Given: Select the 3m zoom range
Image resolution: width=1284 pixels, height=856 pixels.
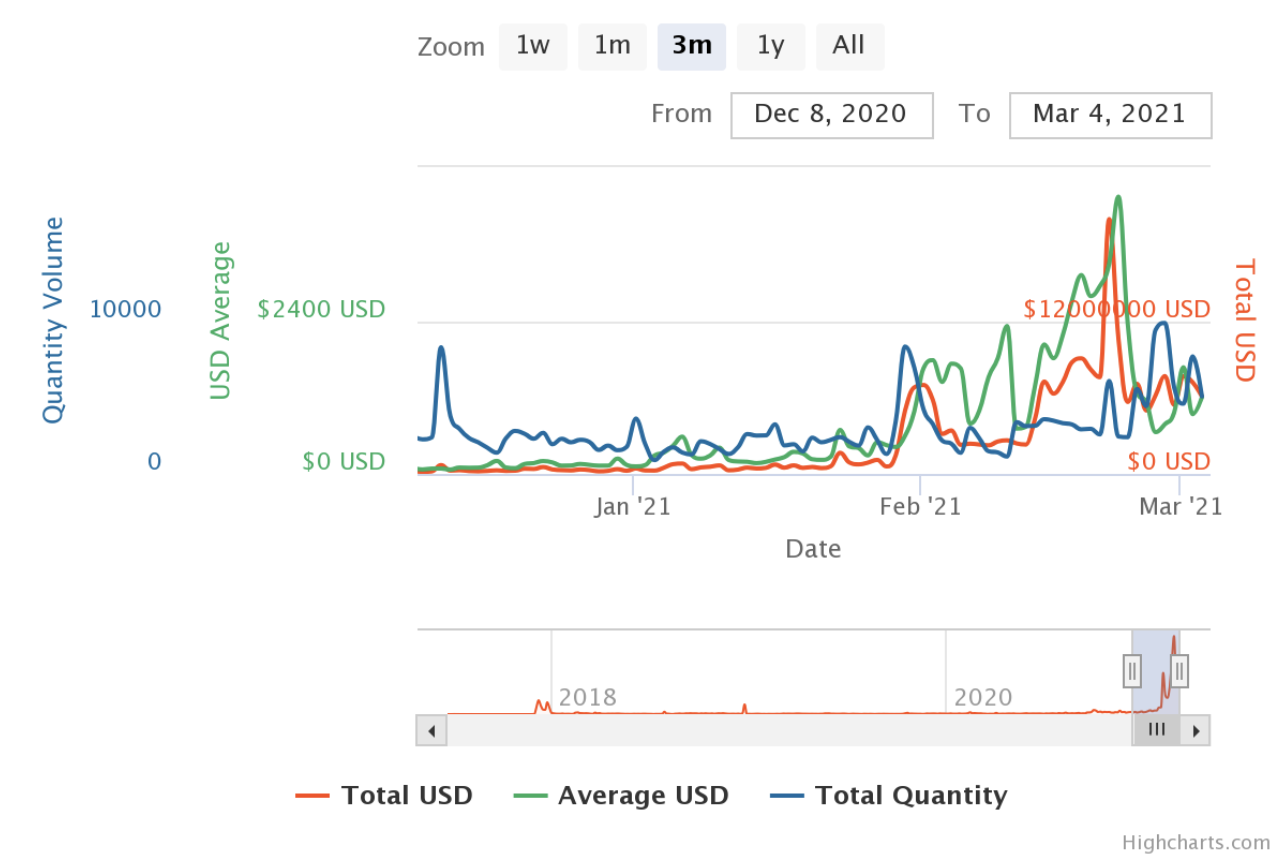Looking at the screenshot, I should coord(691,46).
